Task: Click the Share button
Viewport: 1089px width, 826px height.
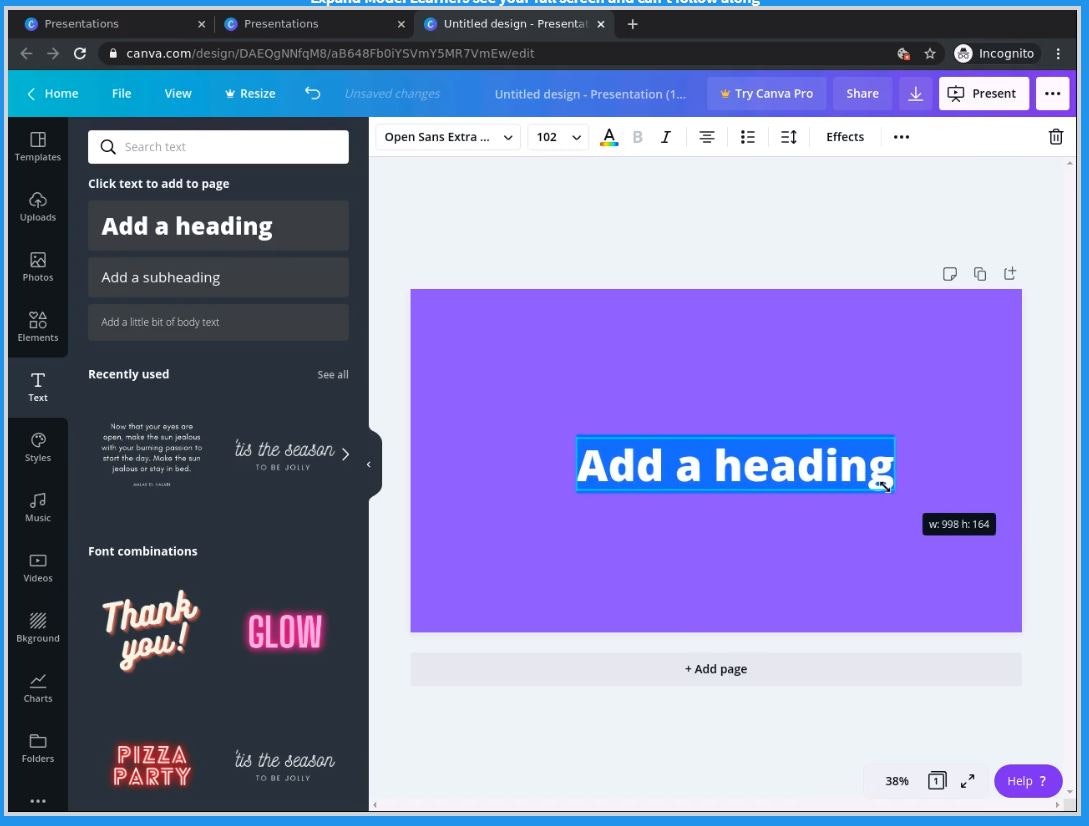Action: tap(862, 93)
